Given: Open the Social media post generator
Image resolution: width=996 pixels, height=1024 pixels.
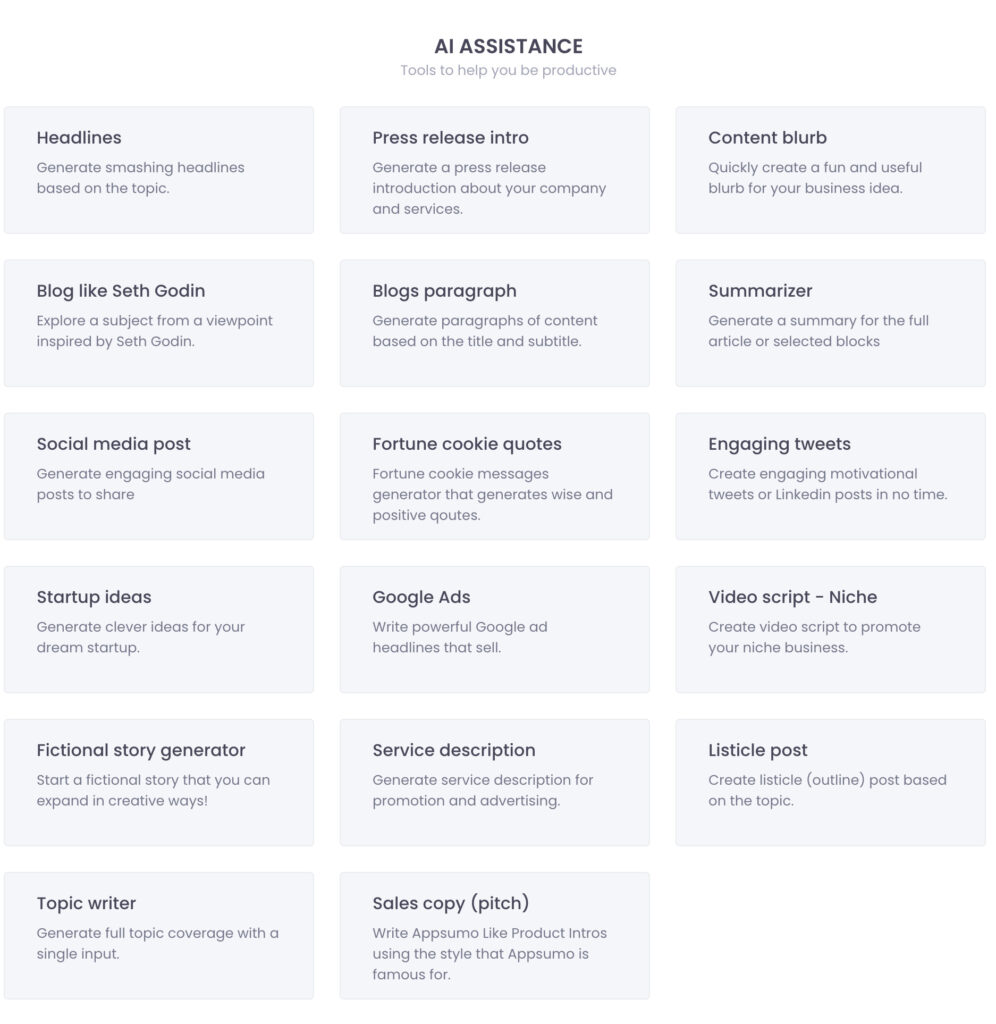Looking at the screenshot, I should click(158, 475).
